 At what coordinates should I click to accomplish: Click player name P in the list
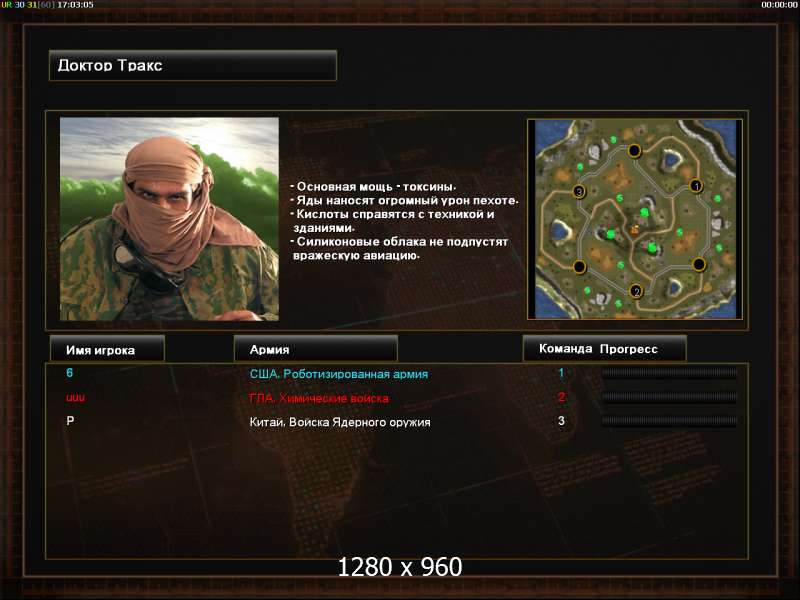(70, 421)
